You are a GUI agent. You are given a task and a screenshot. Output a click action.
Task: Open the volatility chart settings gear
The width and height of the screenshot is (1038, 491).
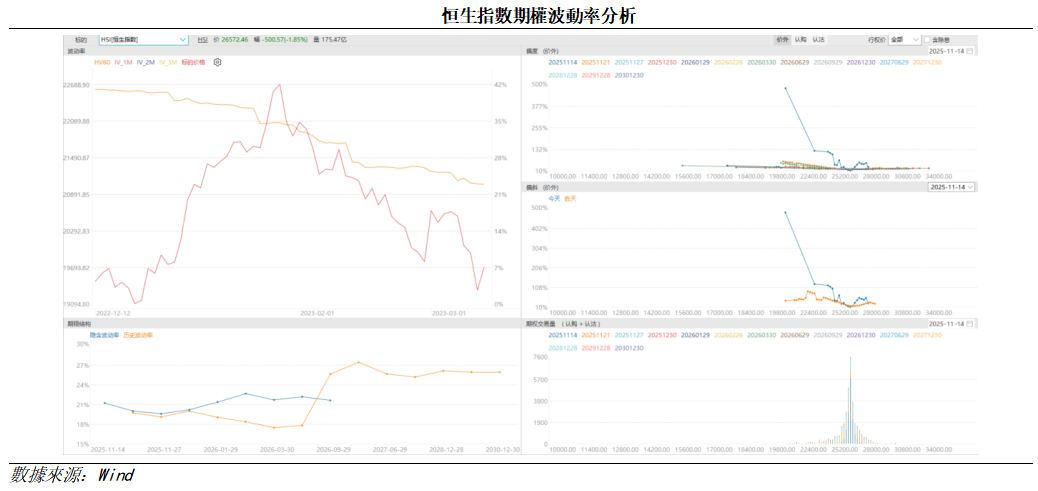(x=218, y=62)
